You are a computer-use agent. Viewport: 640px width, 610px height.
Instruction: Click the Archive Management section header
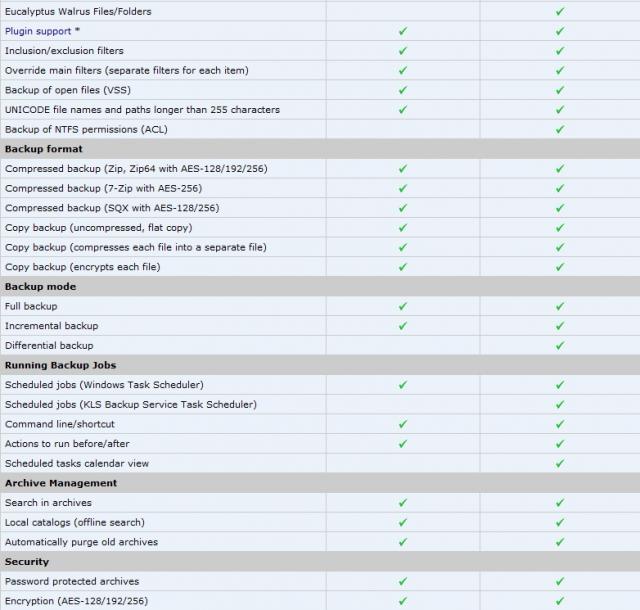click(x=61, y=483)
